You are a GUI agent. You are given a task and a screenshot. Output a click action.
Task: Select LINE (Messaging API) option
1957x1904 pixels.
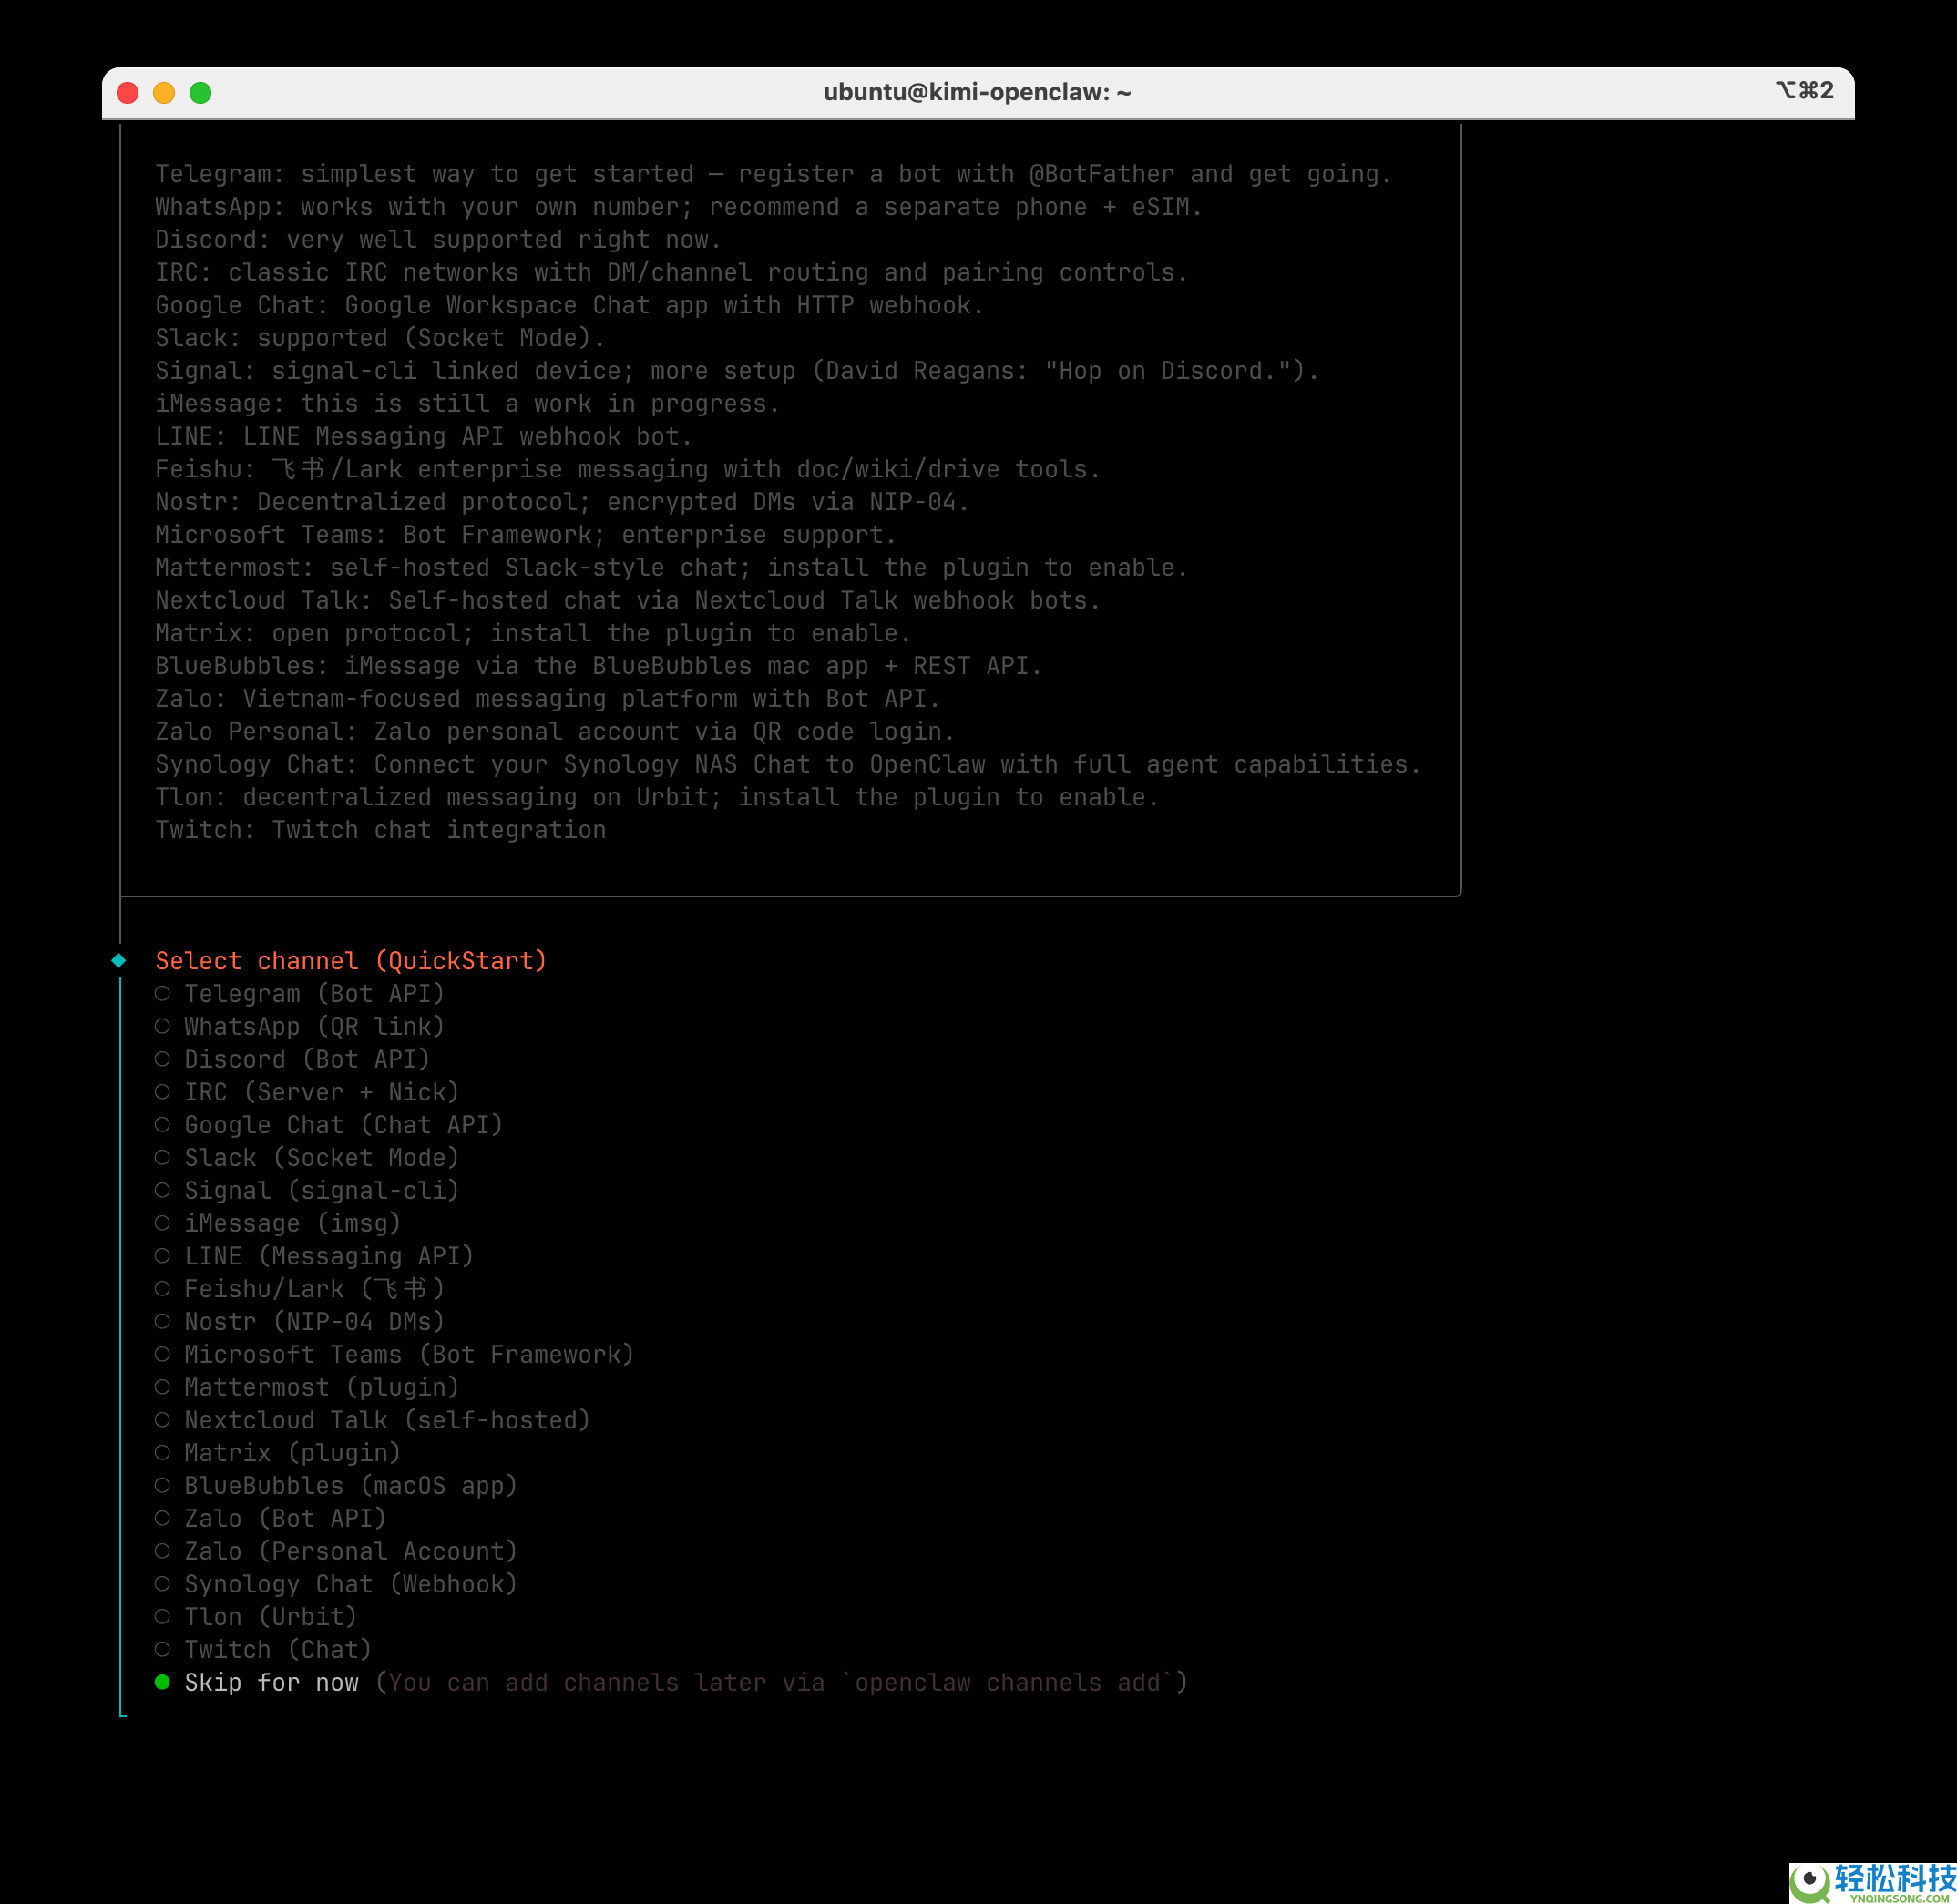click(315, 1256)
